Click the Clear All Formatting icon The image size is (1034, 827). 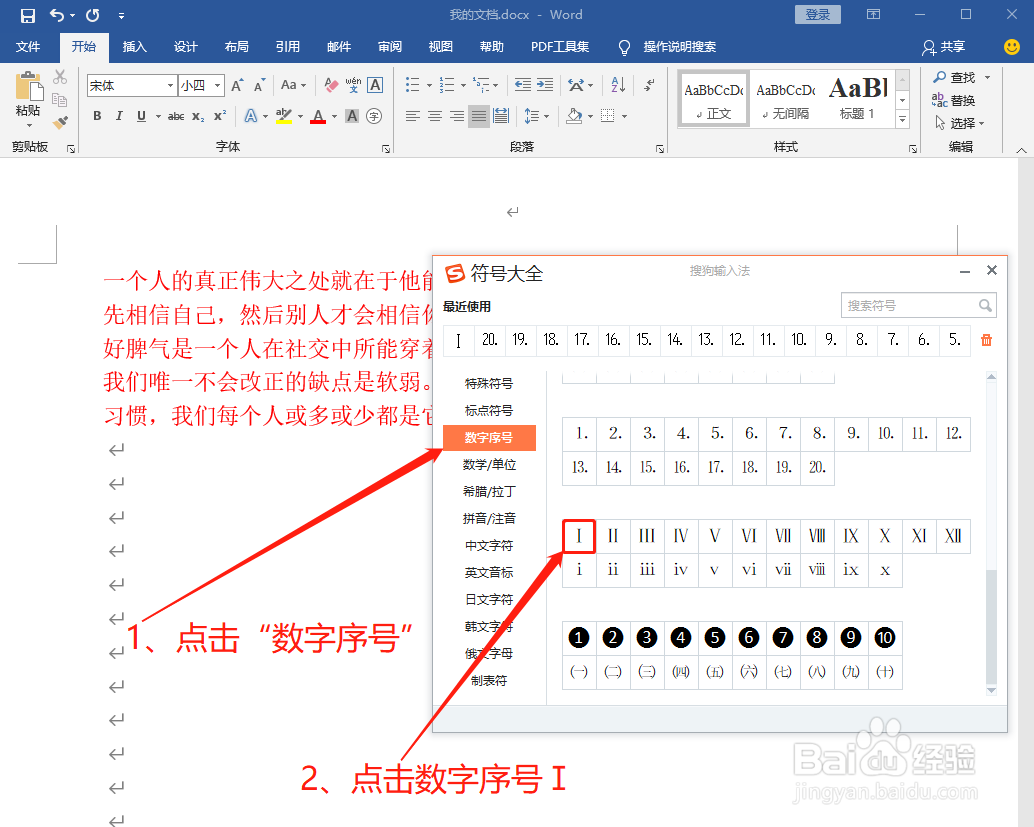pyautogui.click(x=330, y=85)
